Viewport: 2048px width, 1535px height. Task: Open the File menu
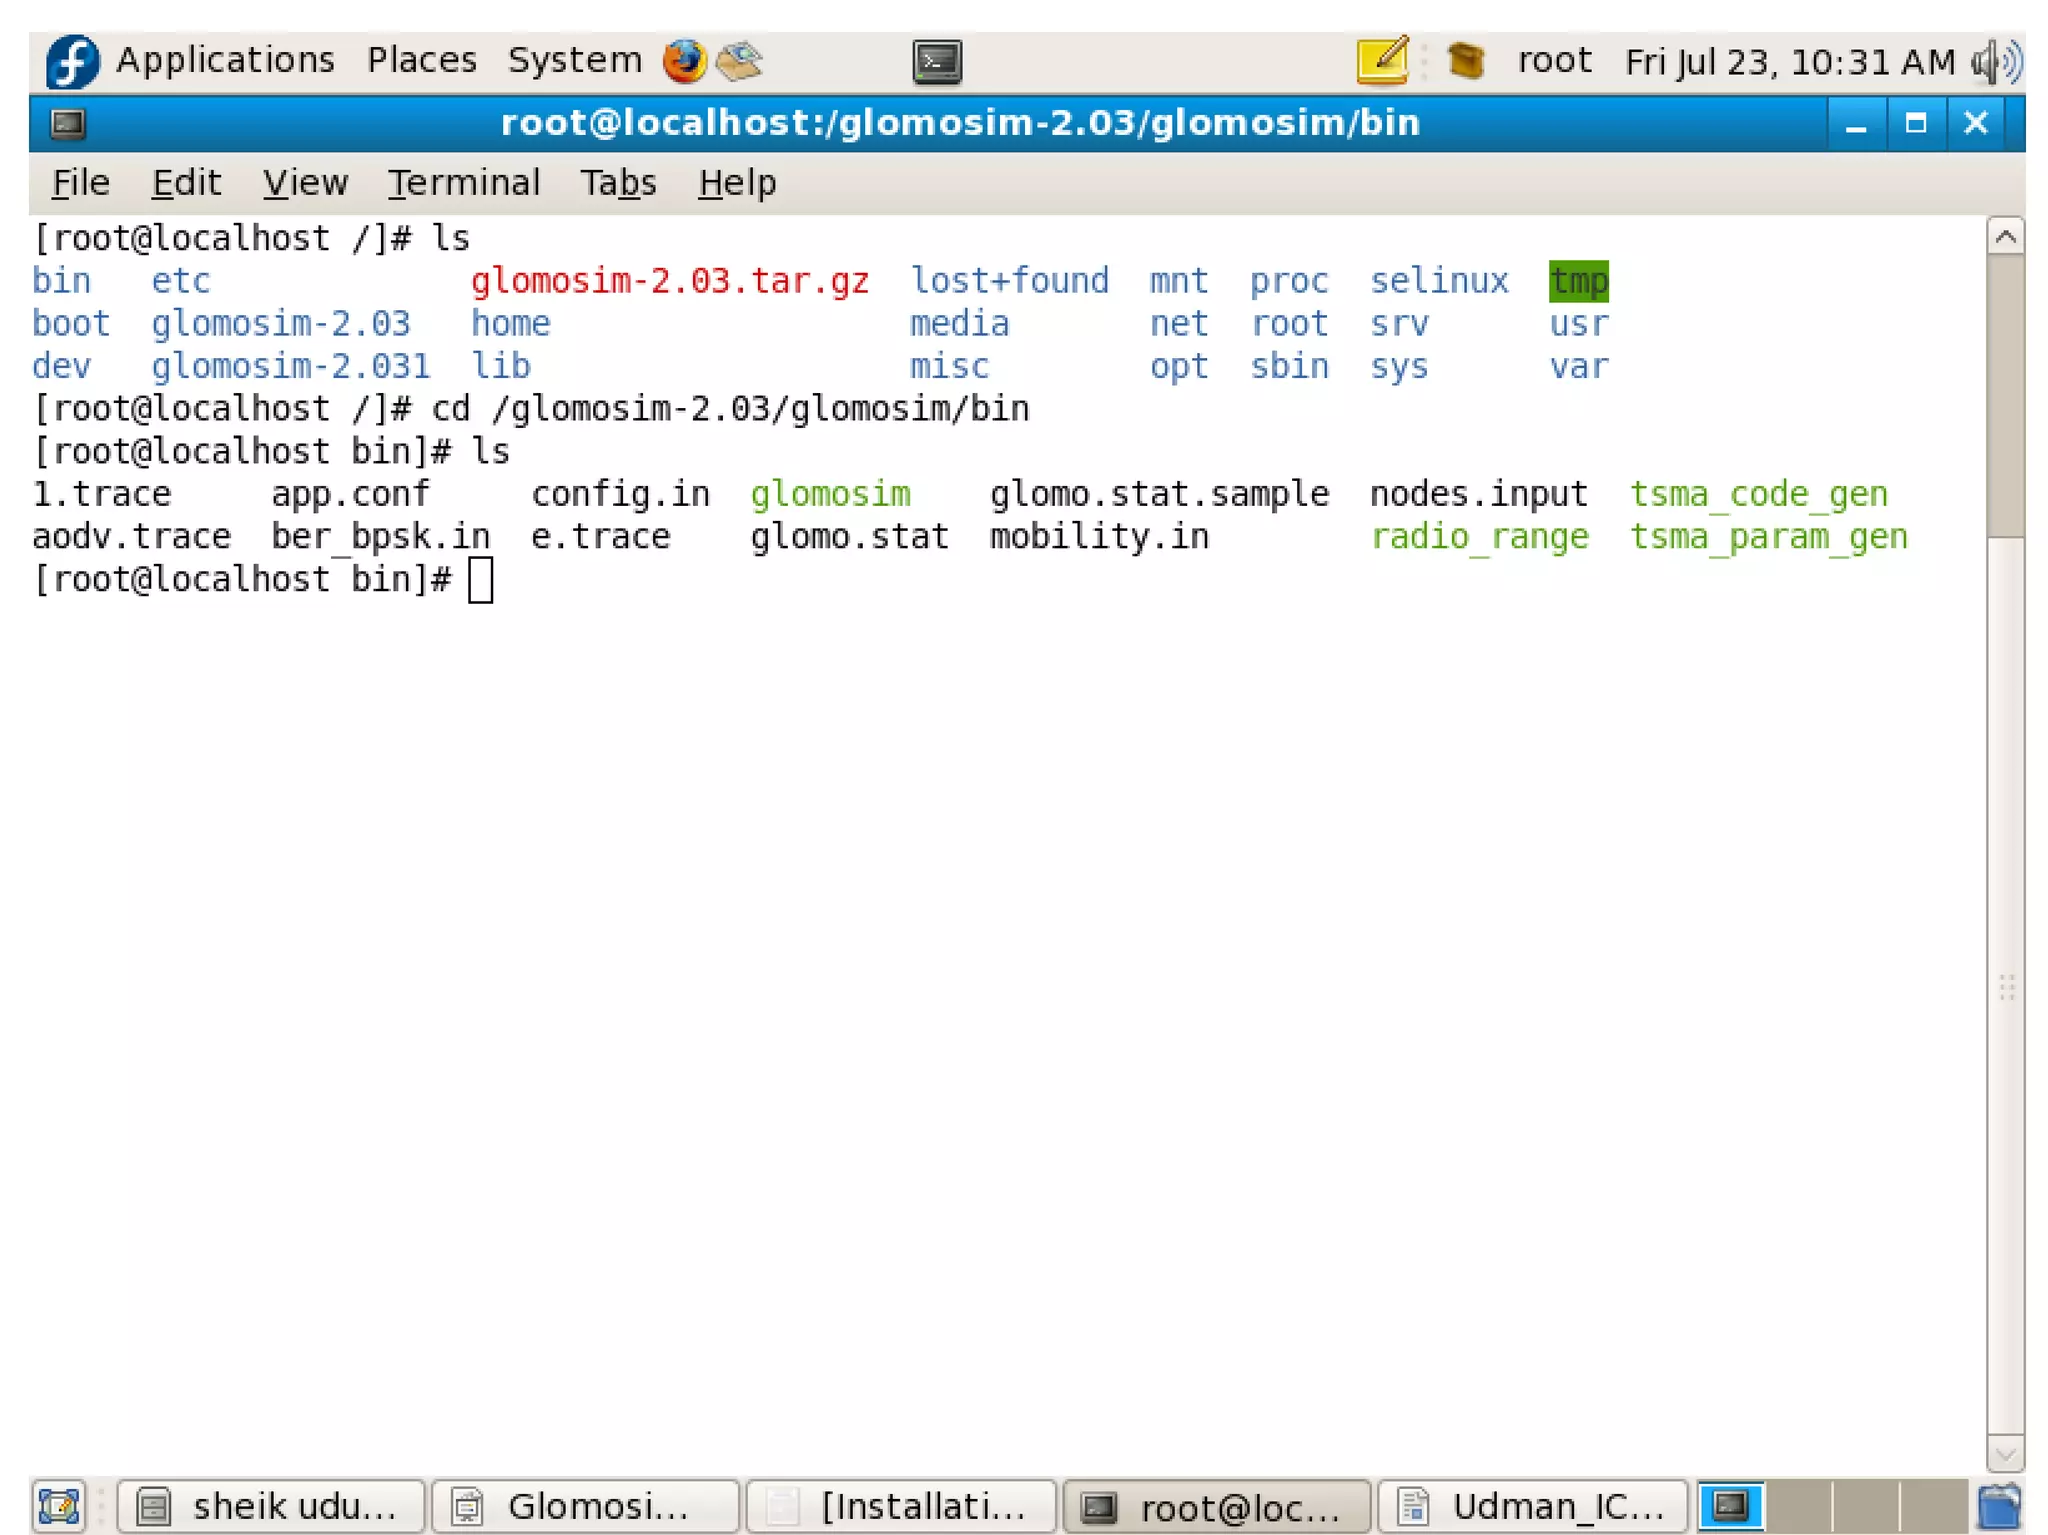click(x=80, y=183)
